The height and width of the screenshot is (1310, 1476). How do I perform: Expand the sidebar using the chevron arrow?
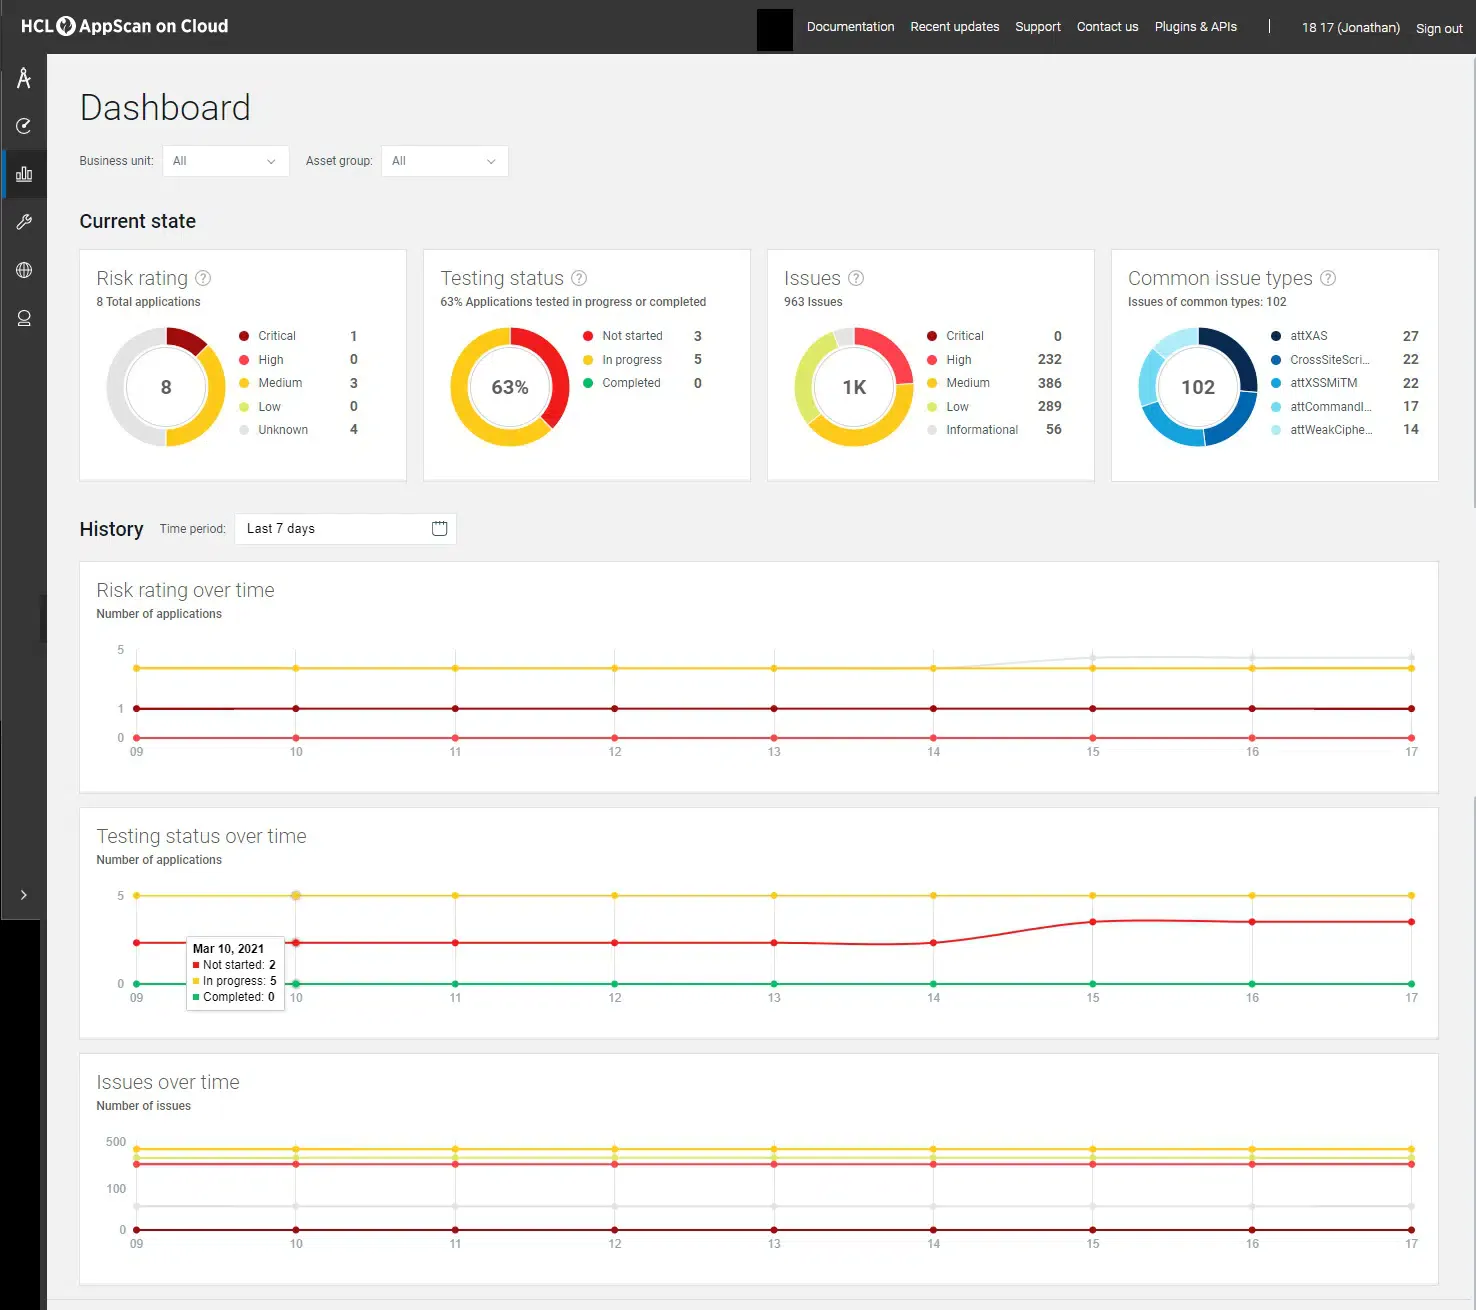pos(23,895)
